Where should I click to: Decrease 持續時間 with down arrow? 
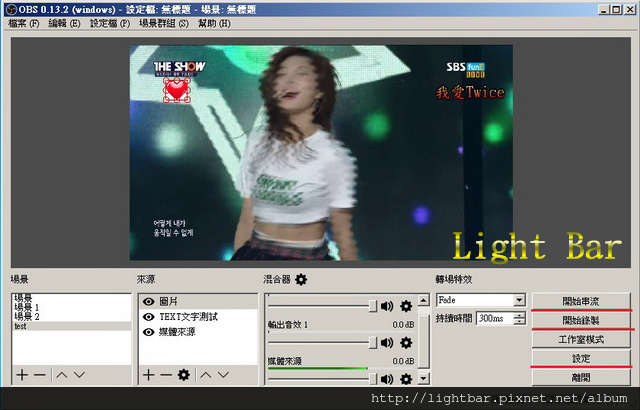click(520, 321)
